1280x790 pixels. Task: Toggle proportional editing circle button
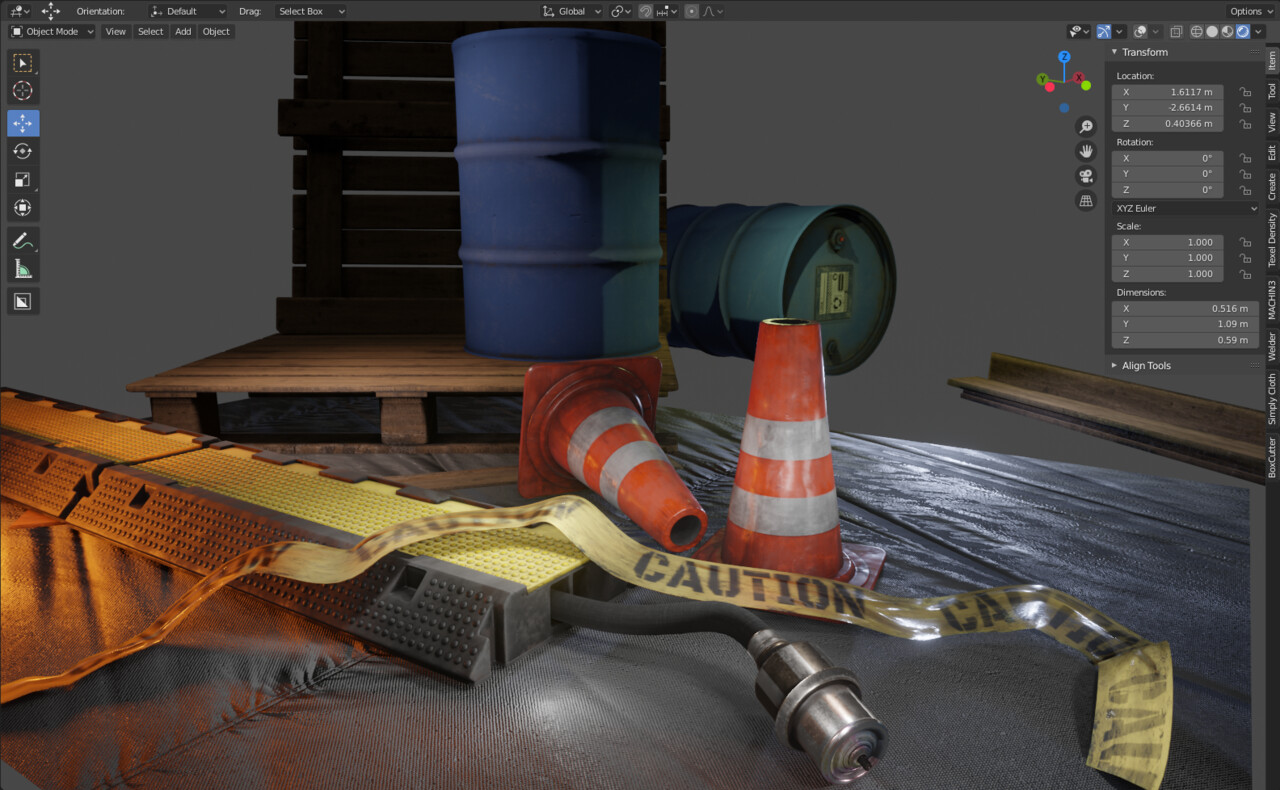coord(692,11)
